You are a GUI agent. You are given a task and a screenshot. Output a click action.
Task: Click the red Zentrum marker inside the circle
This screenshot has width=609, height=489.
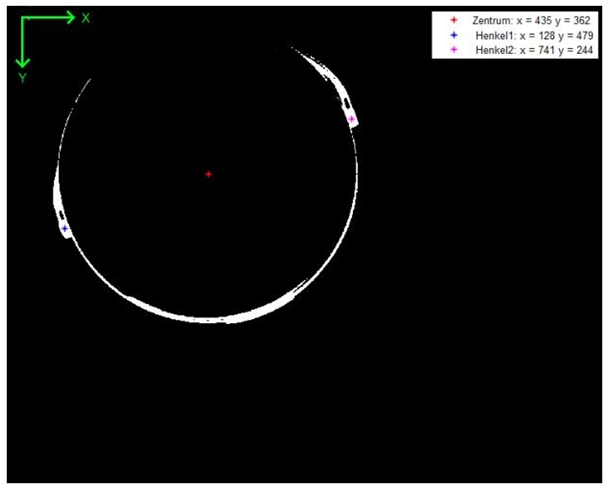(x=208, y=174)
